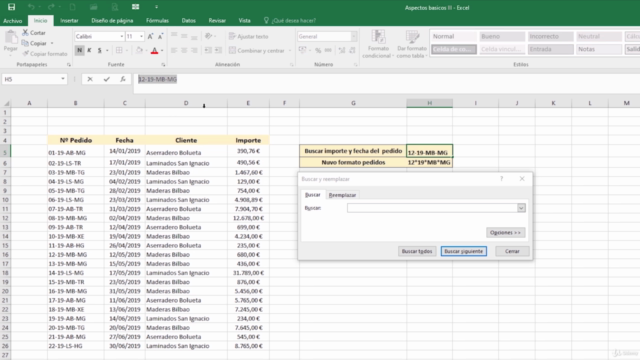This screenshot has width=640, height=360.
Task: Confirm entry with formula bar checkmark
Action: click(107, 79)
